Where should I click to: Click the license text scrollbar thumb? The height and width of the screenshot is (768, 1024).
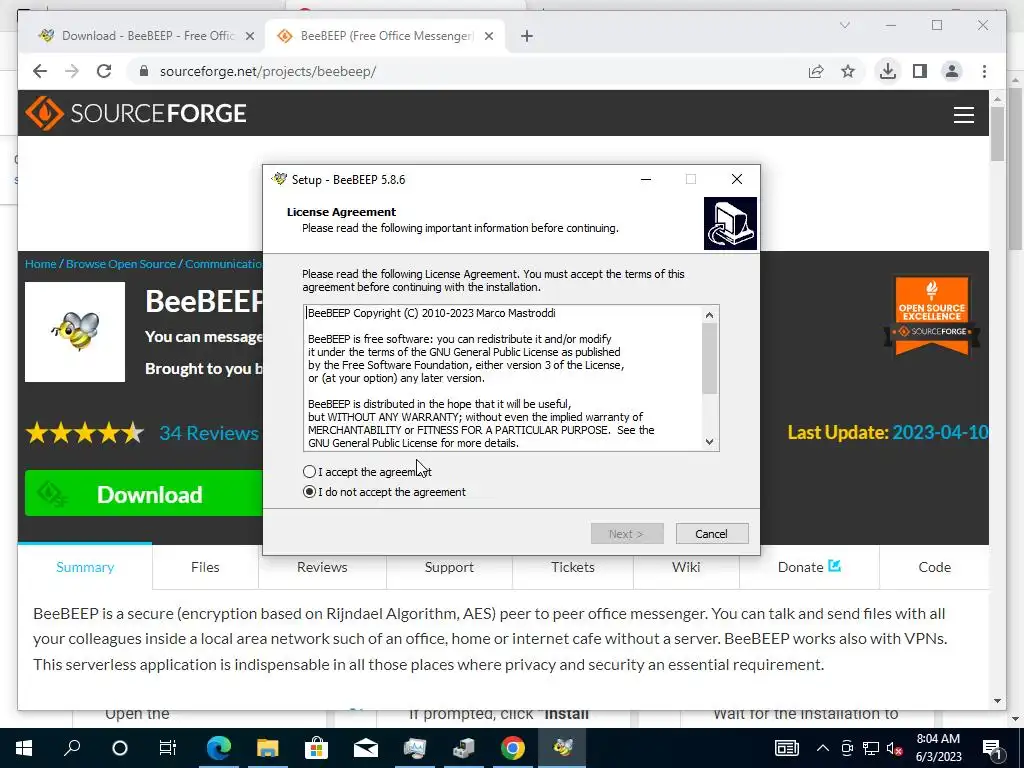click(x=709, y=358)
